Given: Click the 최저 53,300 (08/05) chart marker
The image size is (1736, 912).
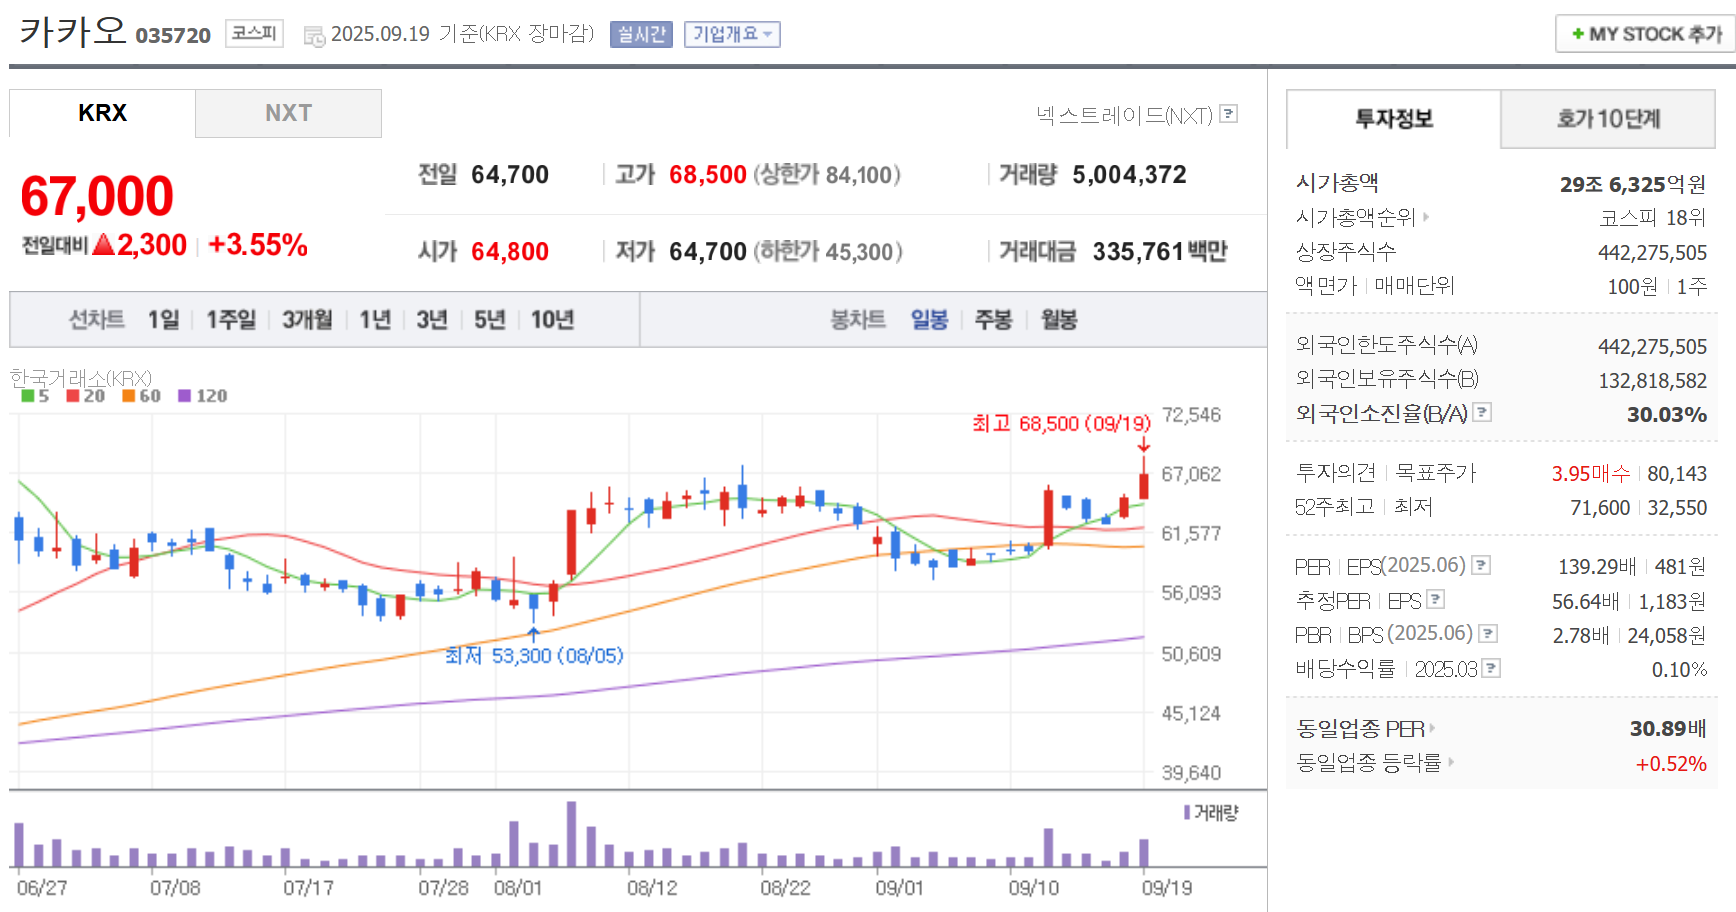Looking at the screenshot, I should point(534,655).
